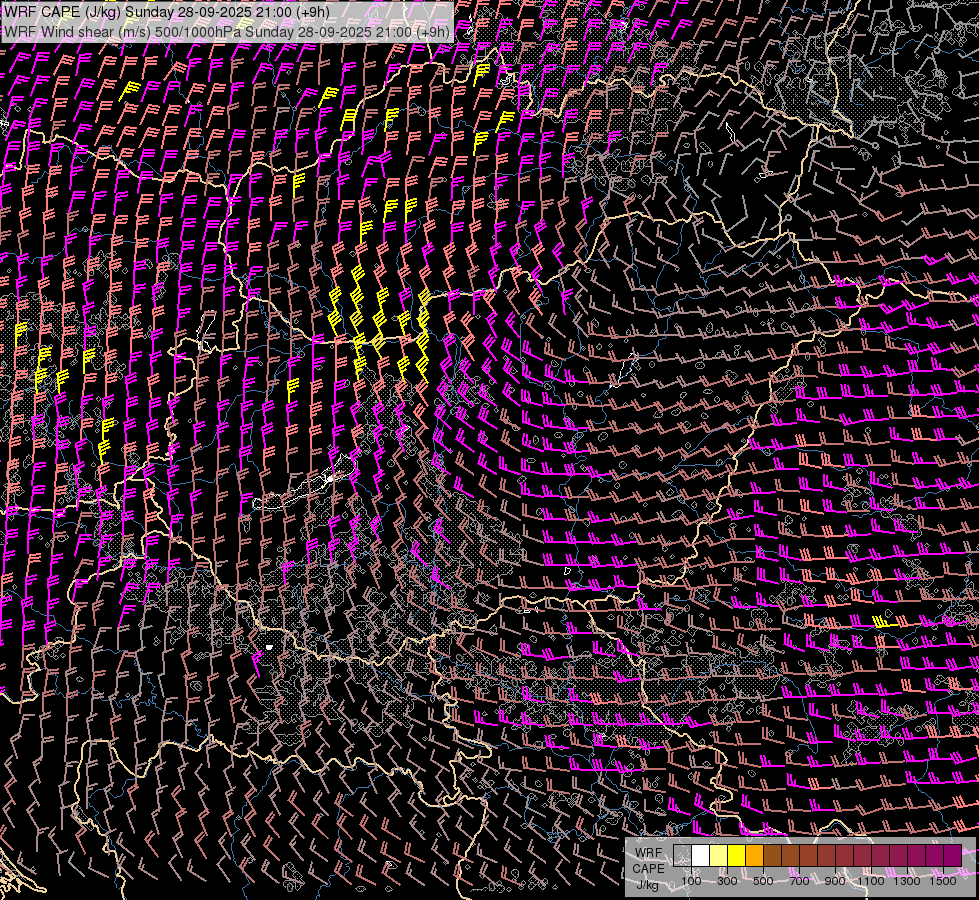
Task: Click the 500 value under the color bar
Action: (x=763, y=881)
